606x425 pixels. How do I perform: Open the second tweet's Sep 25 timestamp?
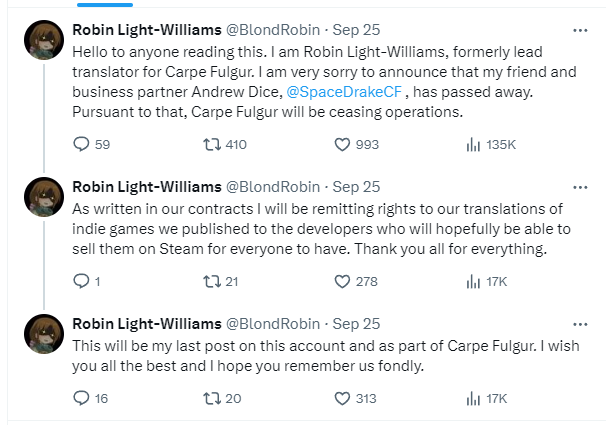tap(356, 187)
